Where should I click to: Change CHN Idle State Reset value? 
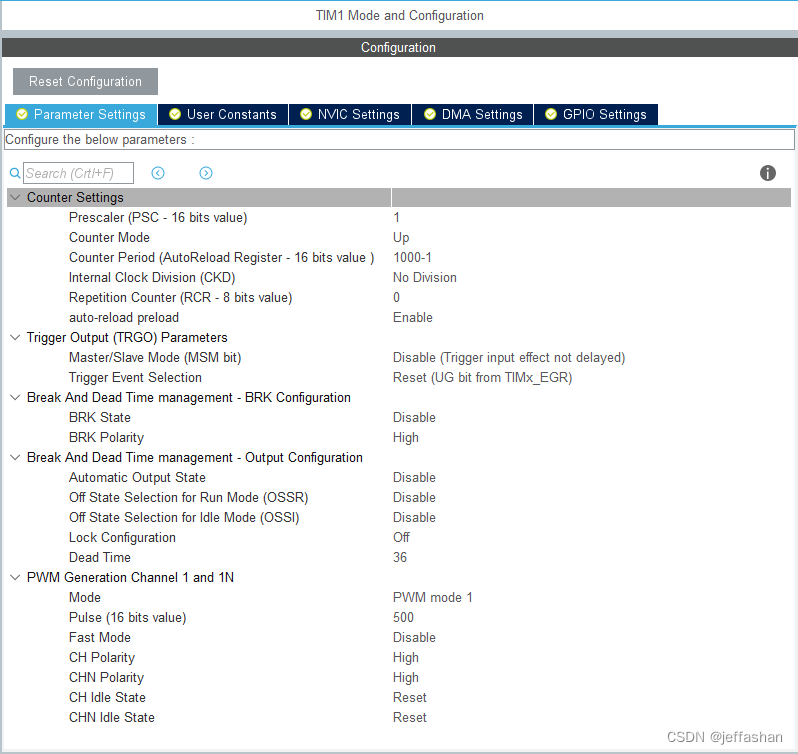(x=410, y=717)
